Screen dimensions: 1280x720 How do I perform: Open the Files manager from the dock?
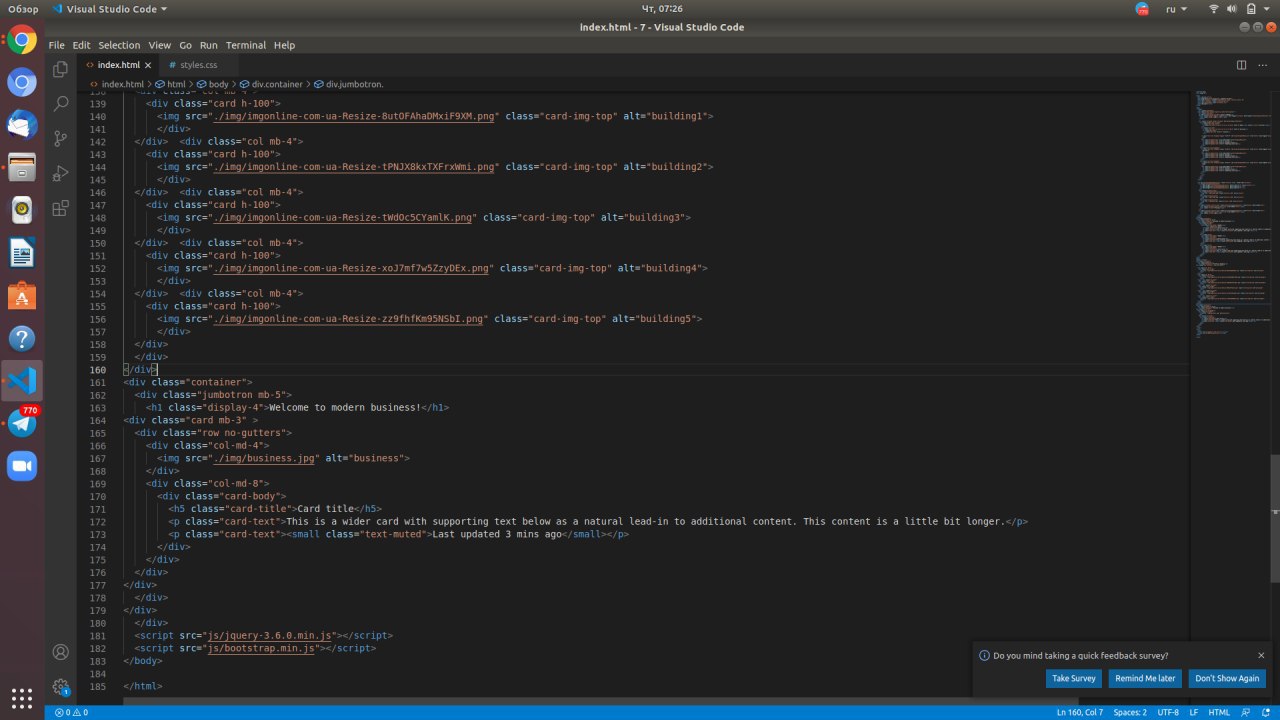(22, 167)
